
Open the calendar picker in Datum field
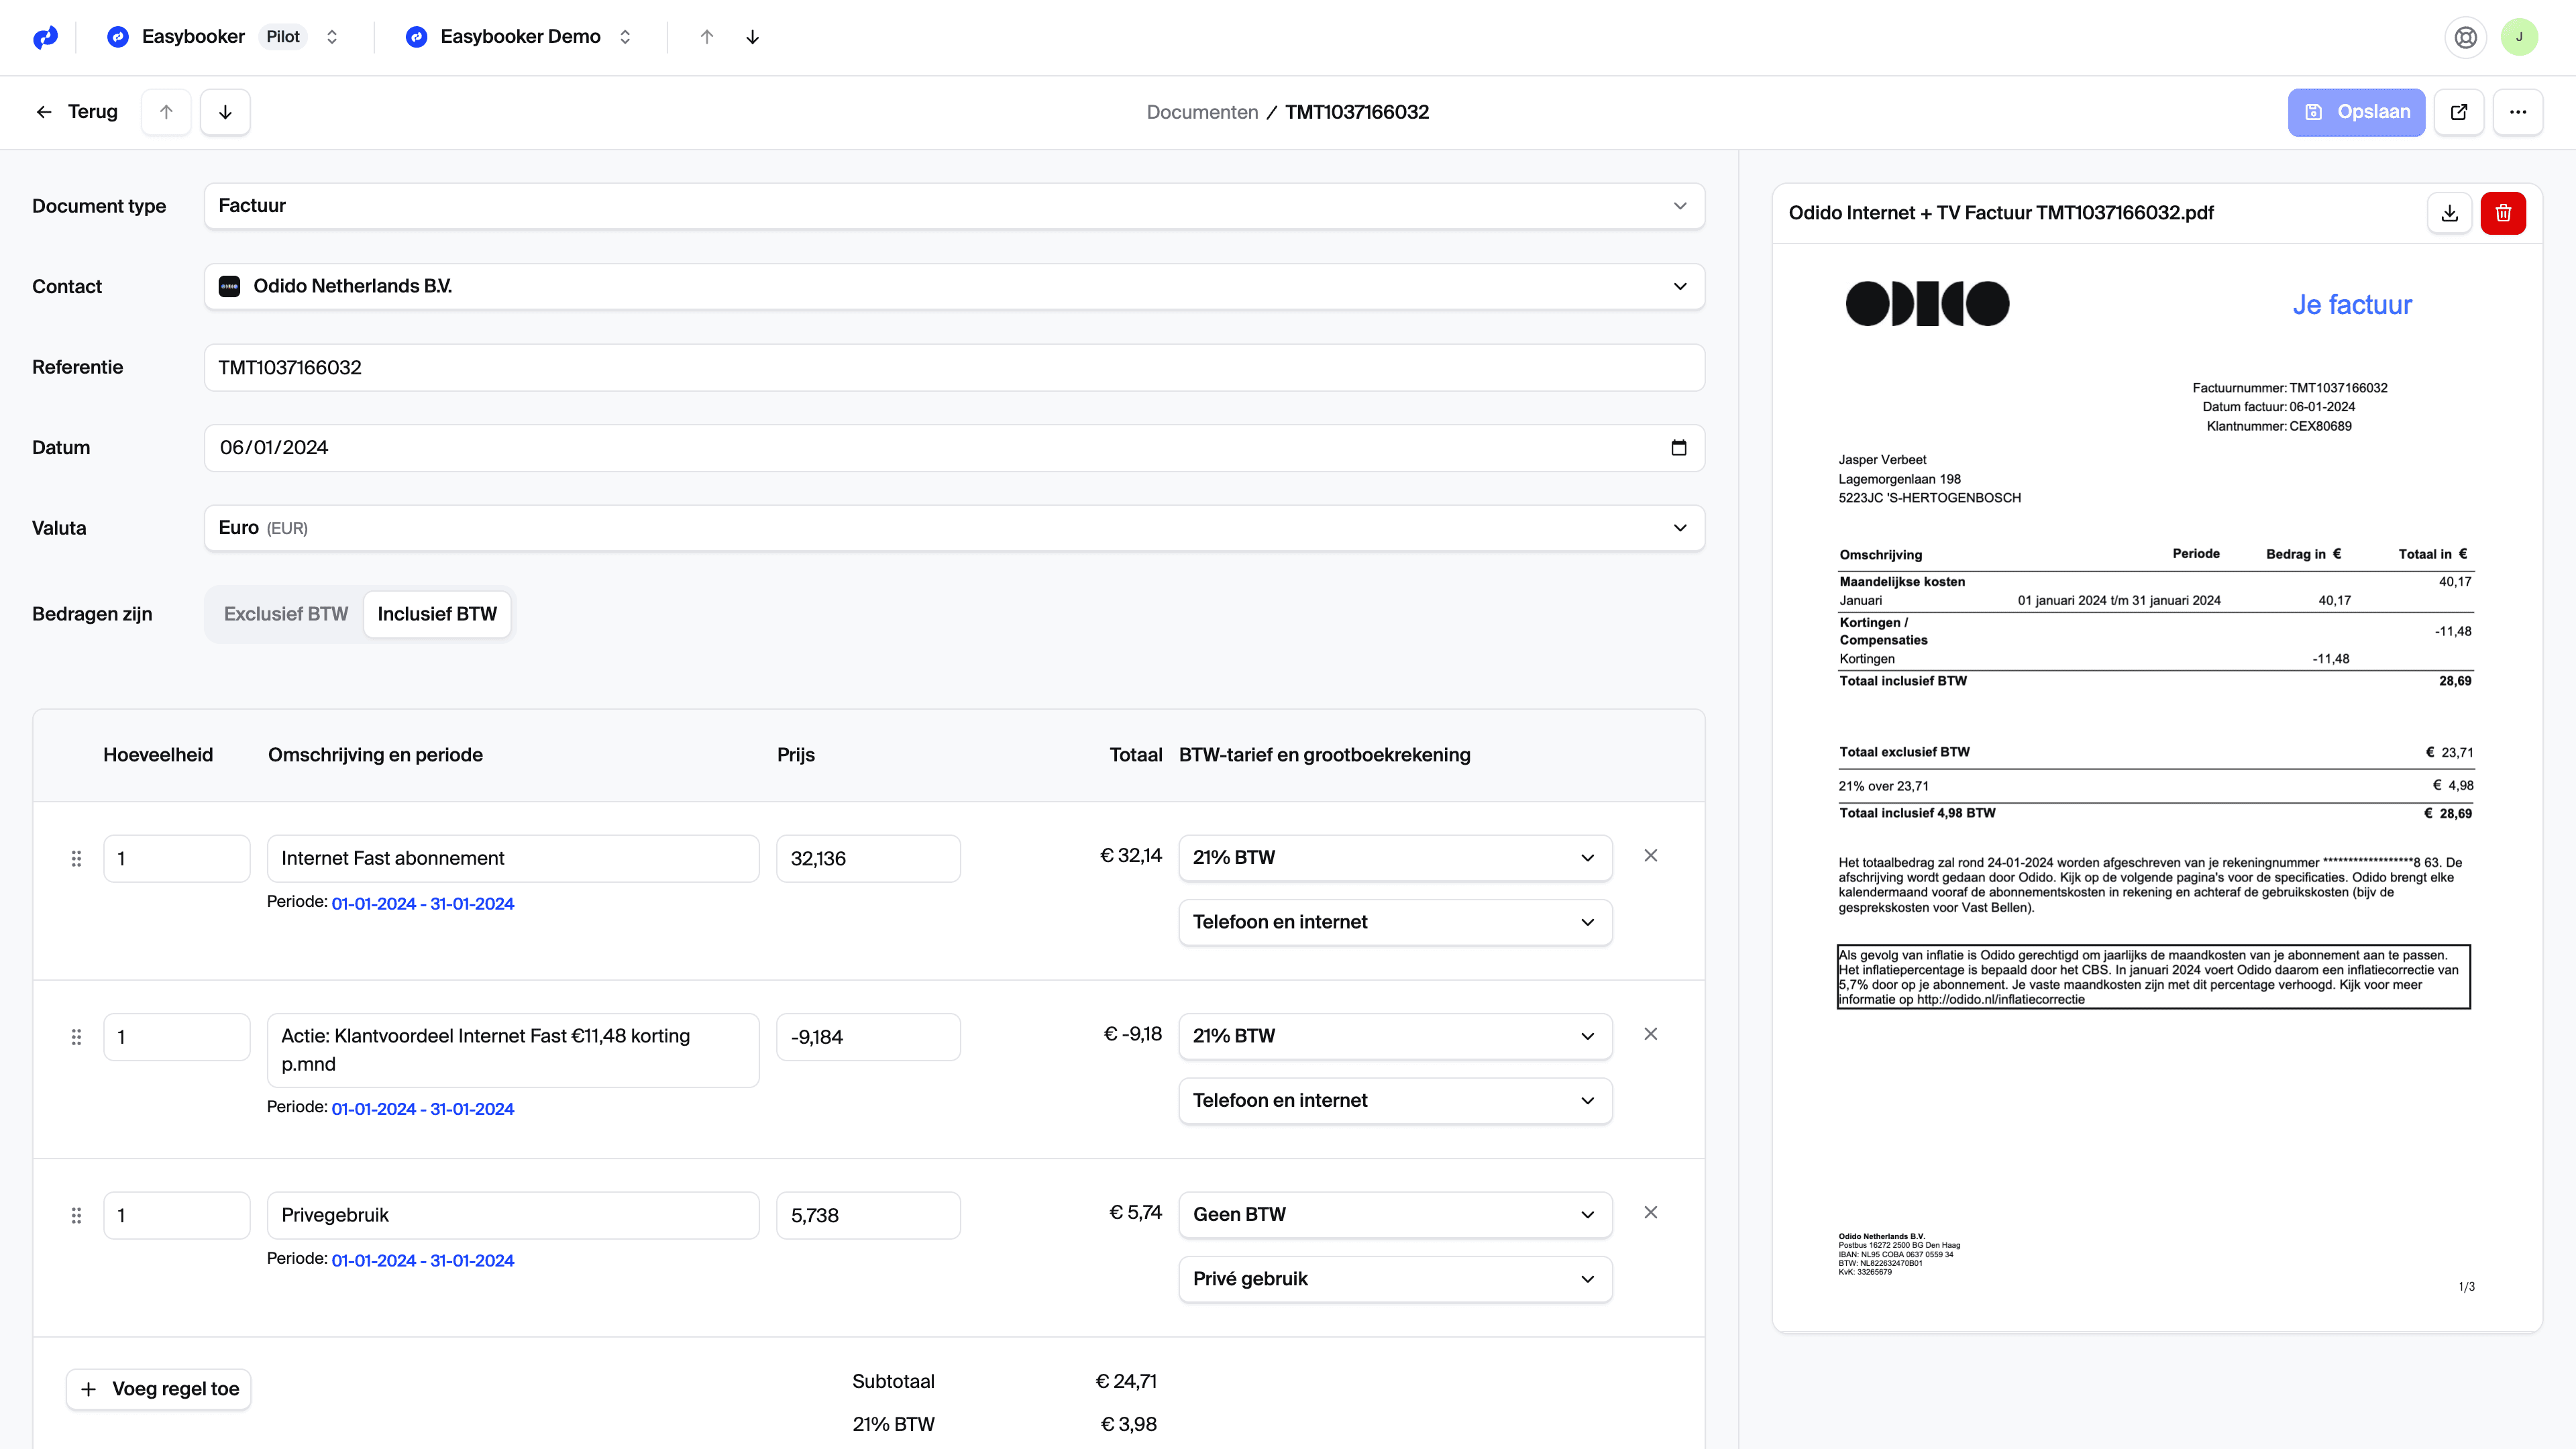(x=1678, y=448)
